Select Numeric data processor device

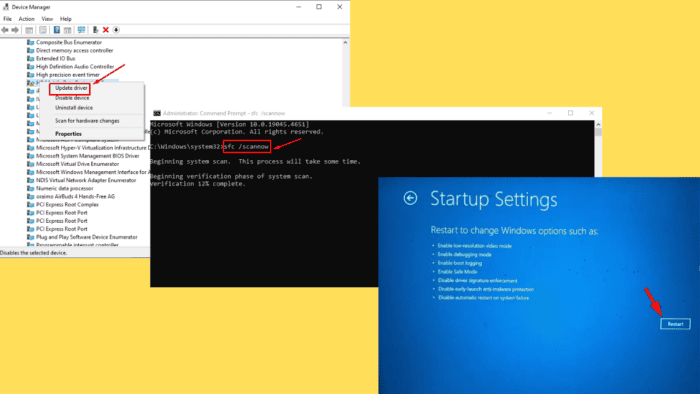65,188
